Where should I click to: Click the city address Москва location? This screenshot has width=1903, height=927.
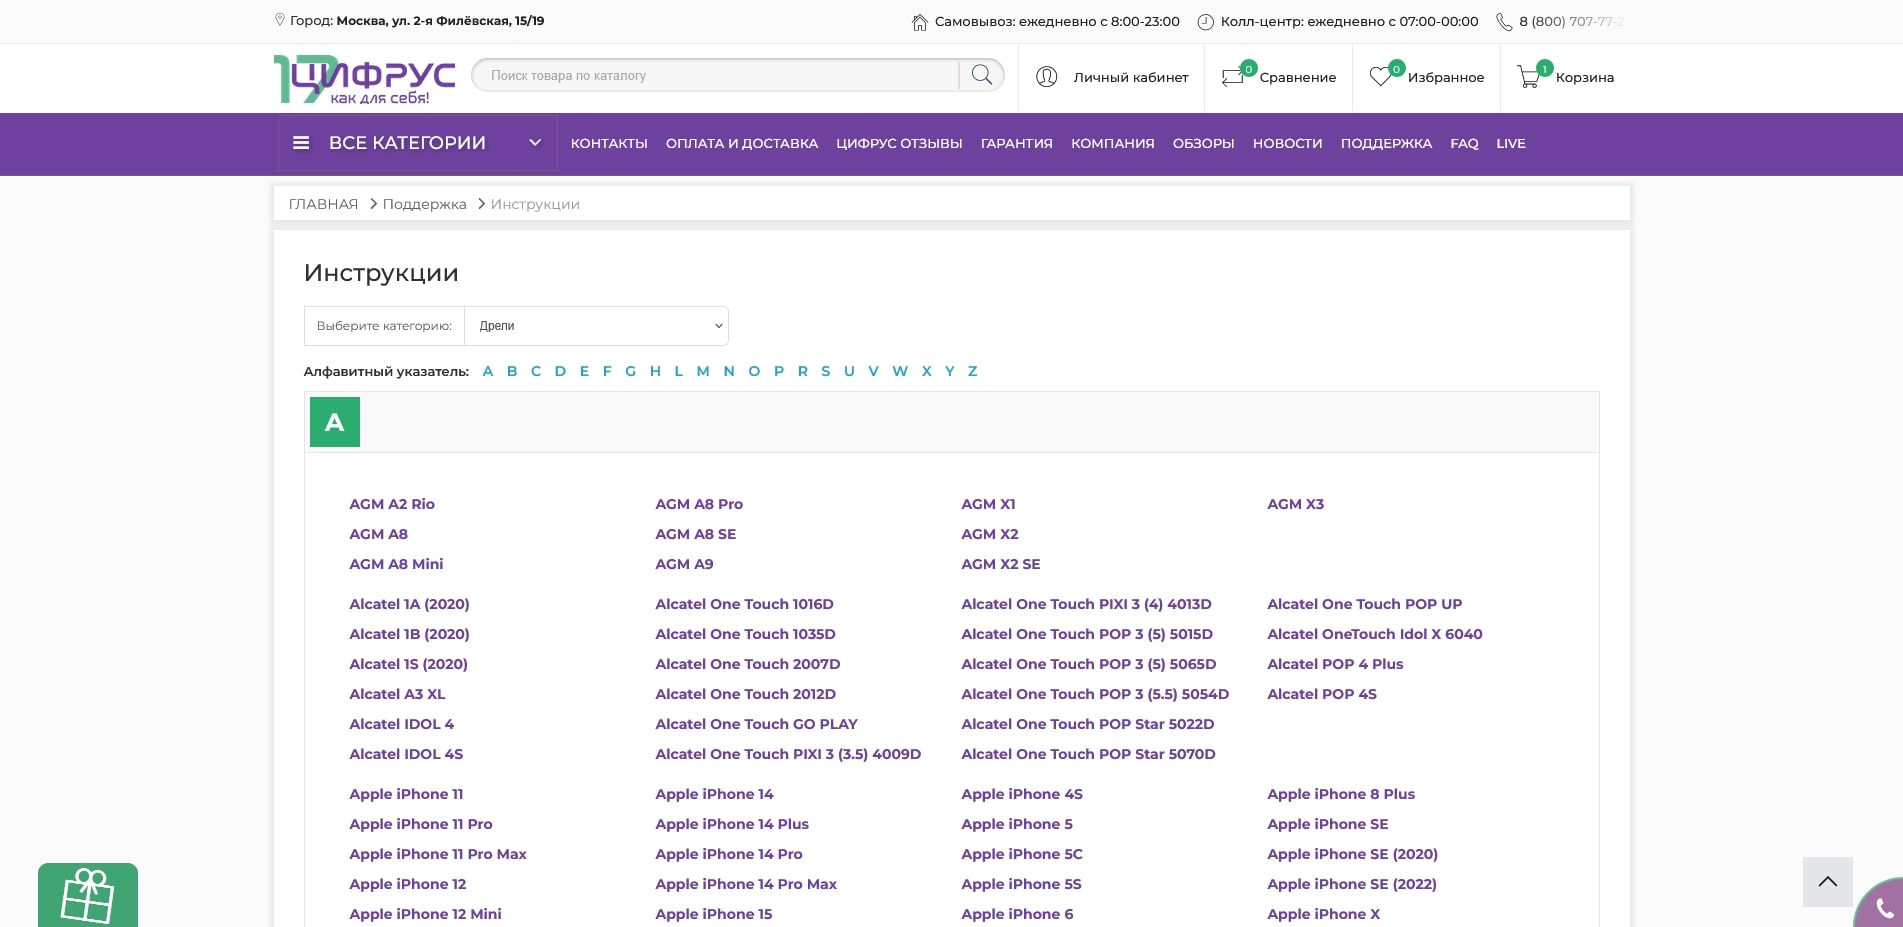(439, 21)
